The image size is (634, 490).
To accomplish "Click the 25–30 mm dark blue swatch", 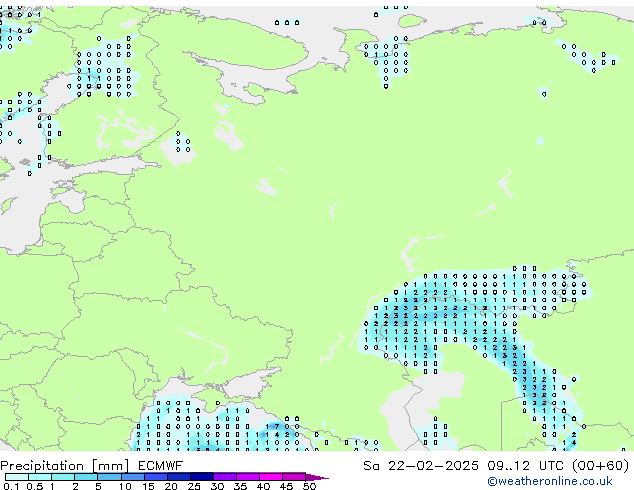I will click(x=201, y=477).
